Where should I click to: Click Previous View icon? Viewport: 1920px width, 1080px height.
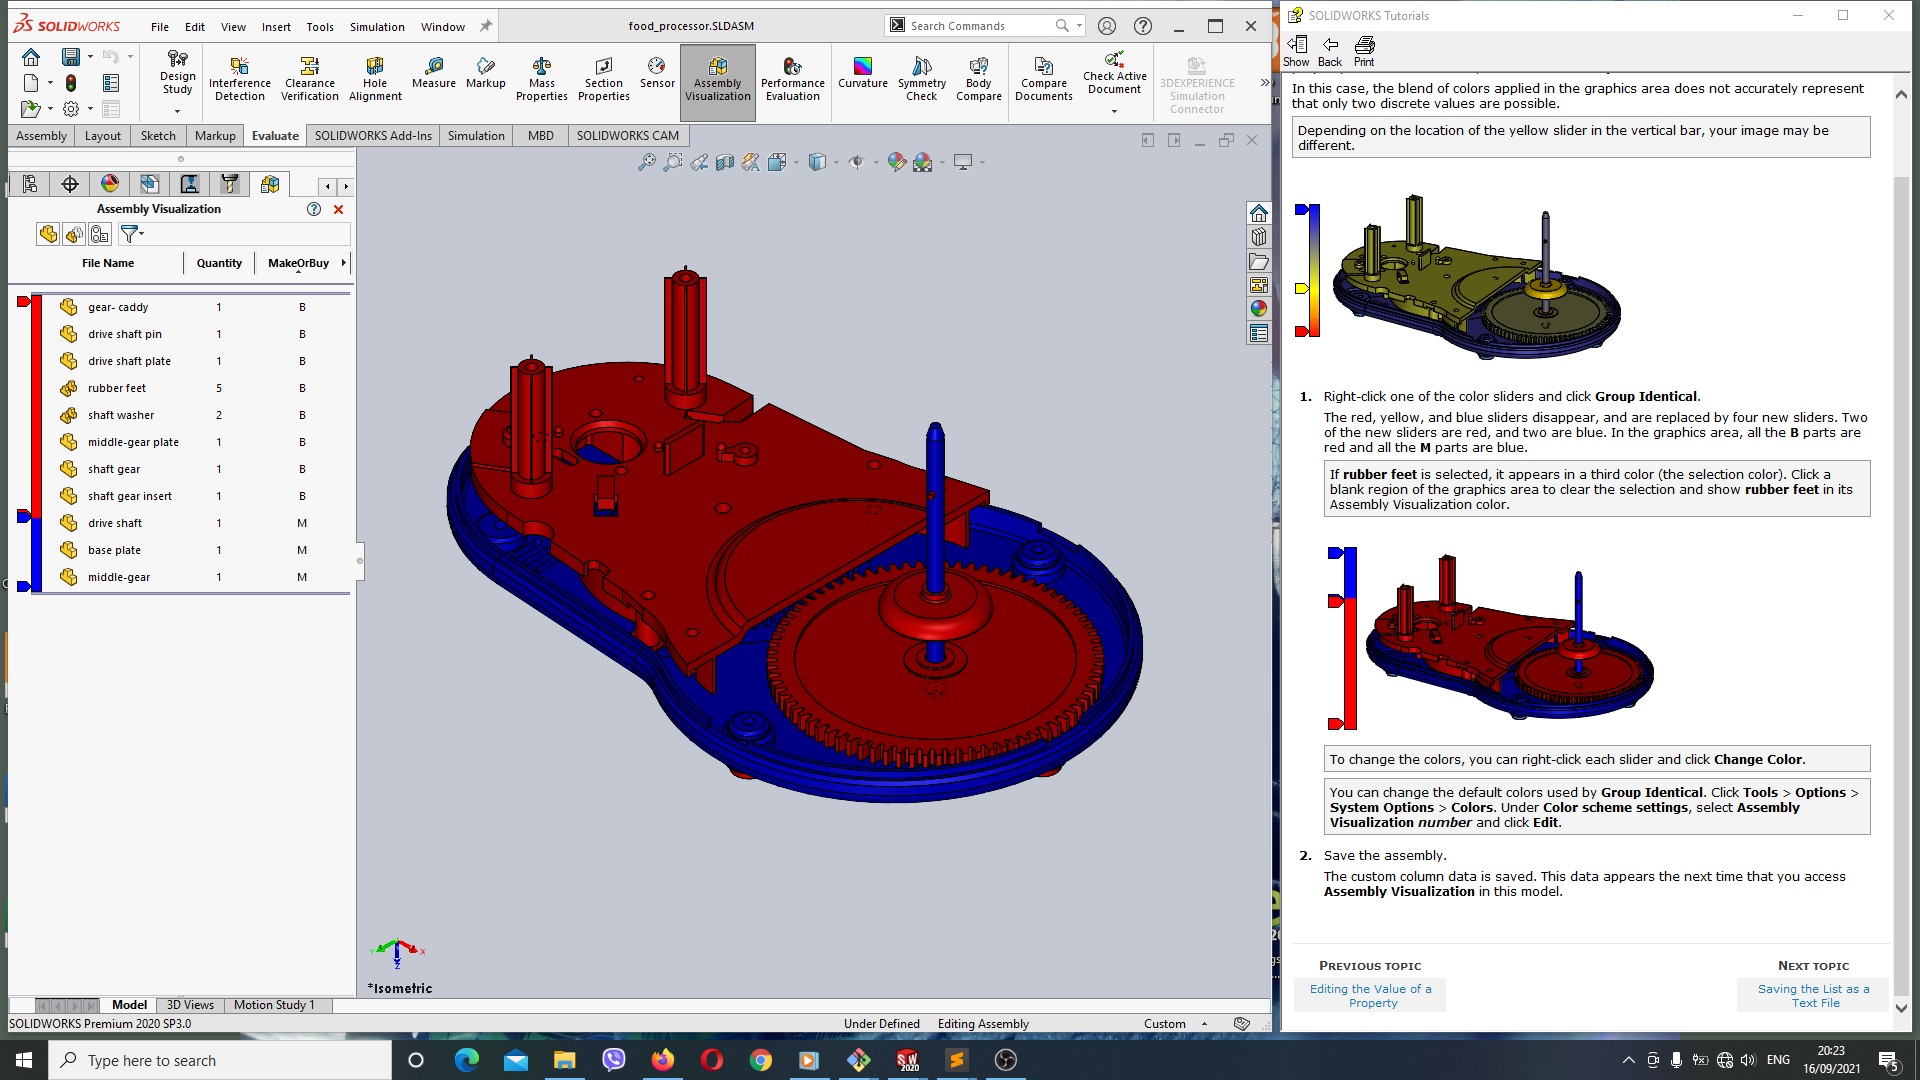pyautogui.click(x=699, y=162)
